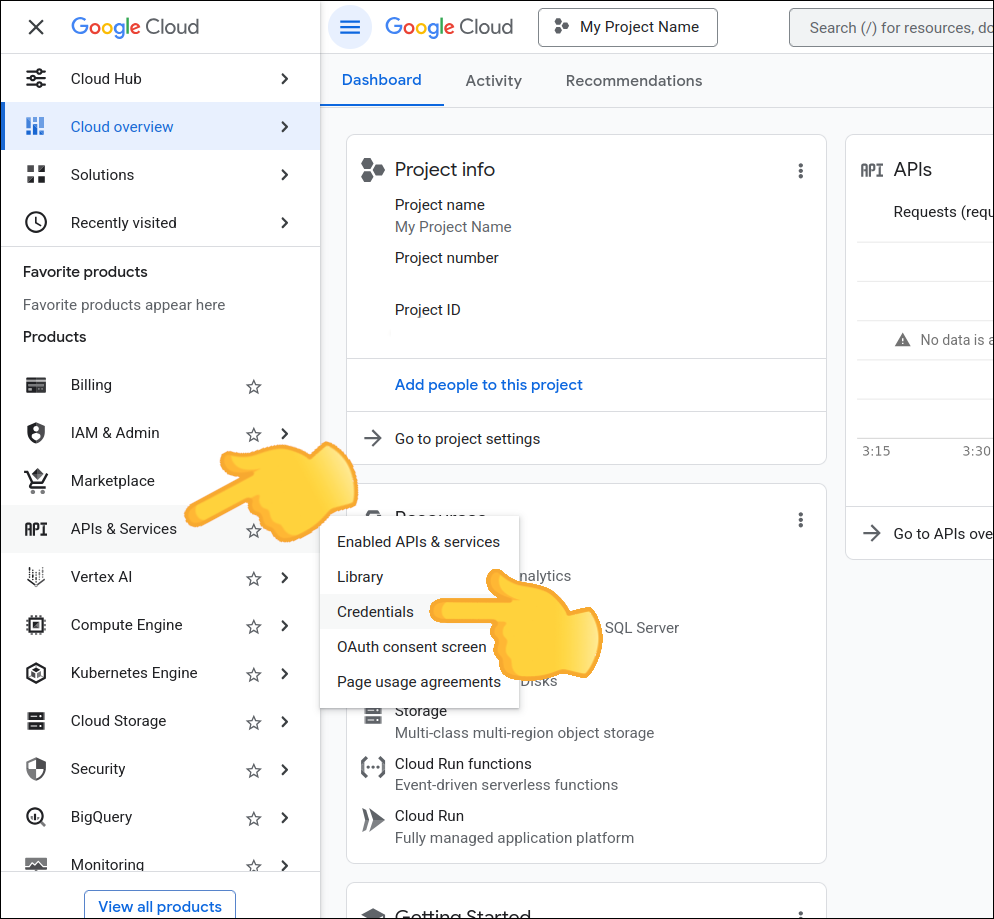Click the IAM & Admin shield icon

click(x=36, y=433)
